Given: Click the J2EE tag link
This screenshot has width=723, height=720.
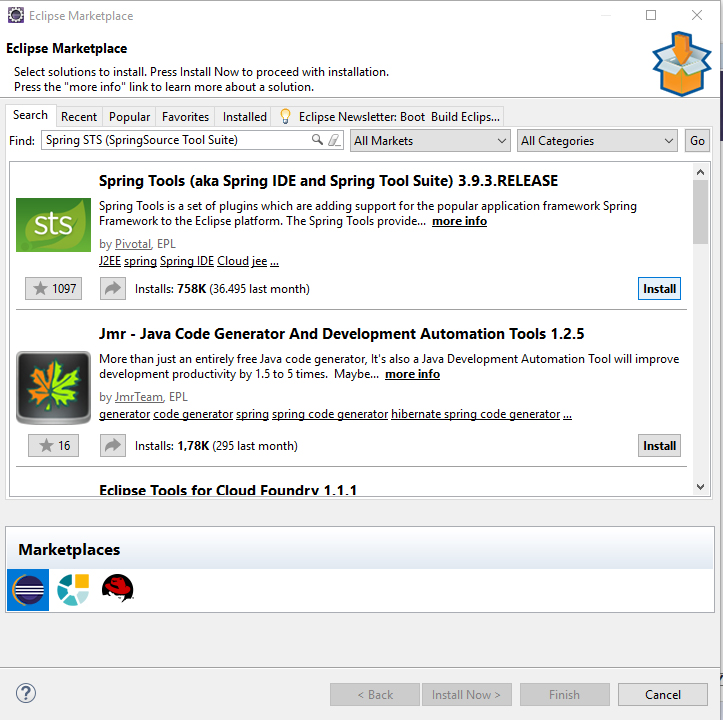Looking at the screenshot, I should pyautogui.click(x=110, y=261).
